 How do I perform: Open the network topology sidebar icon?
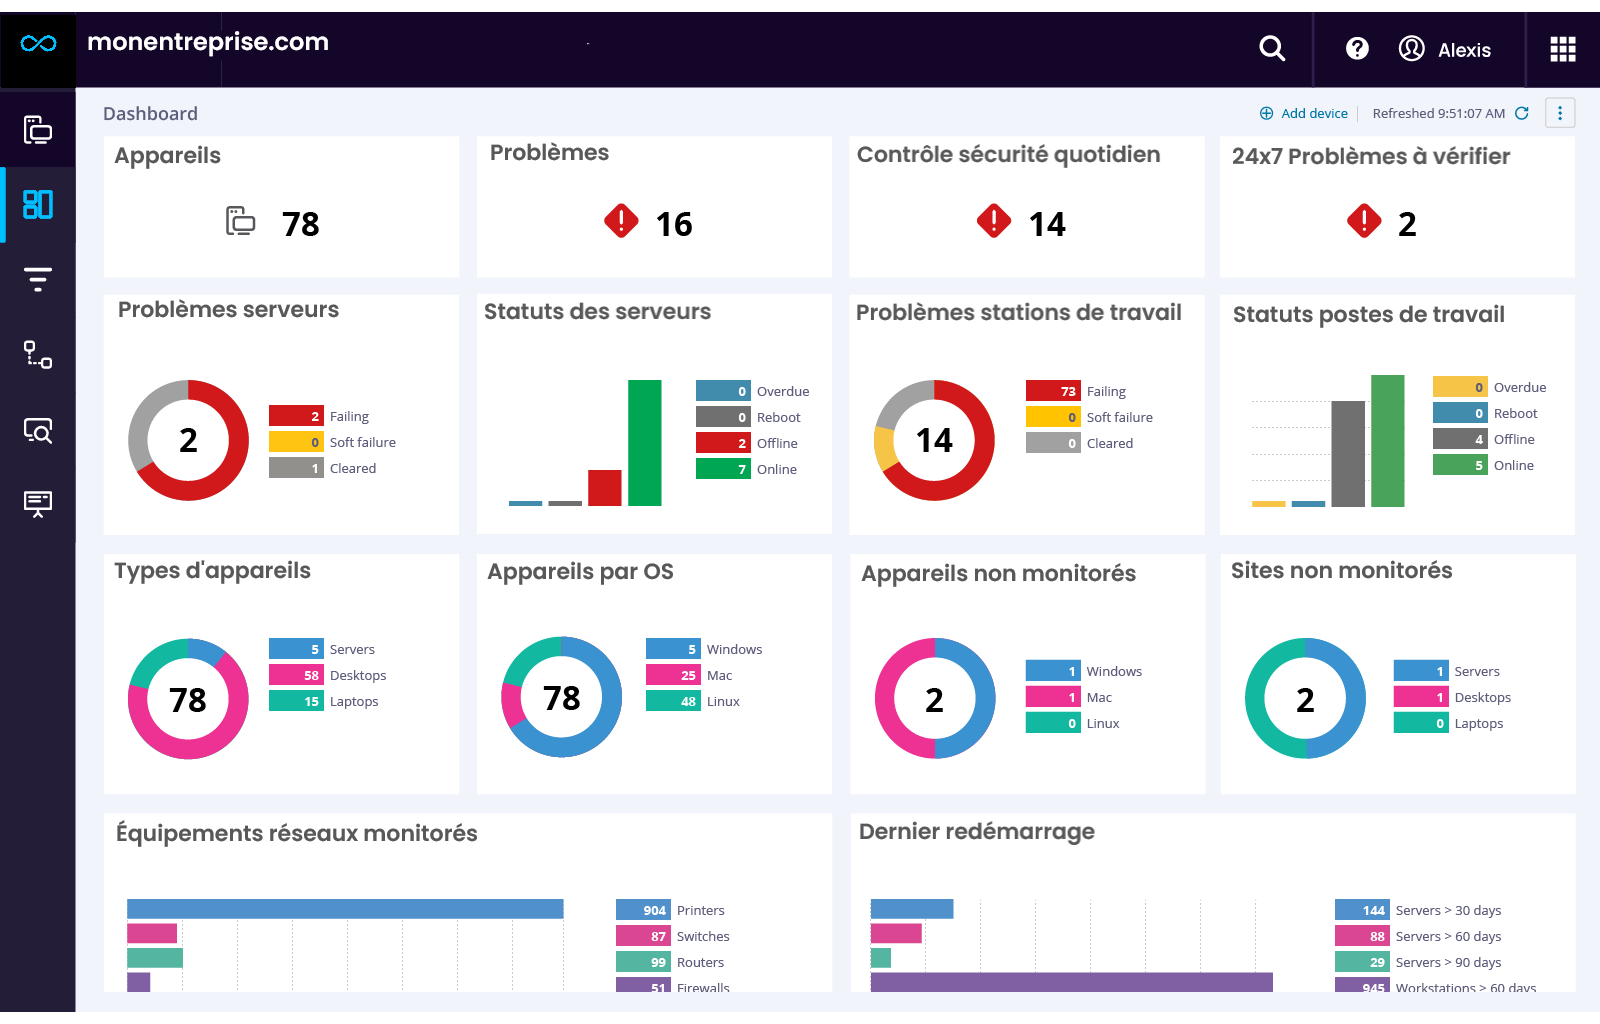38,355
